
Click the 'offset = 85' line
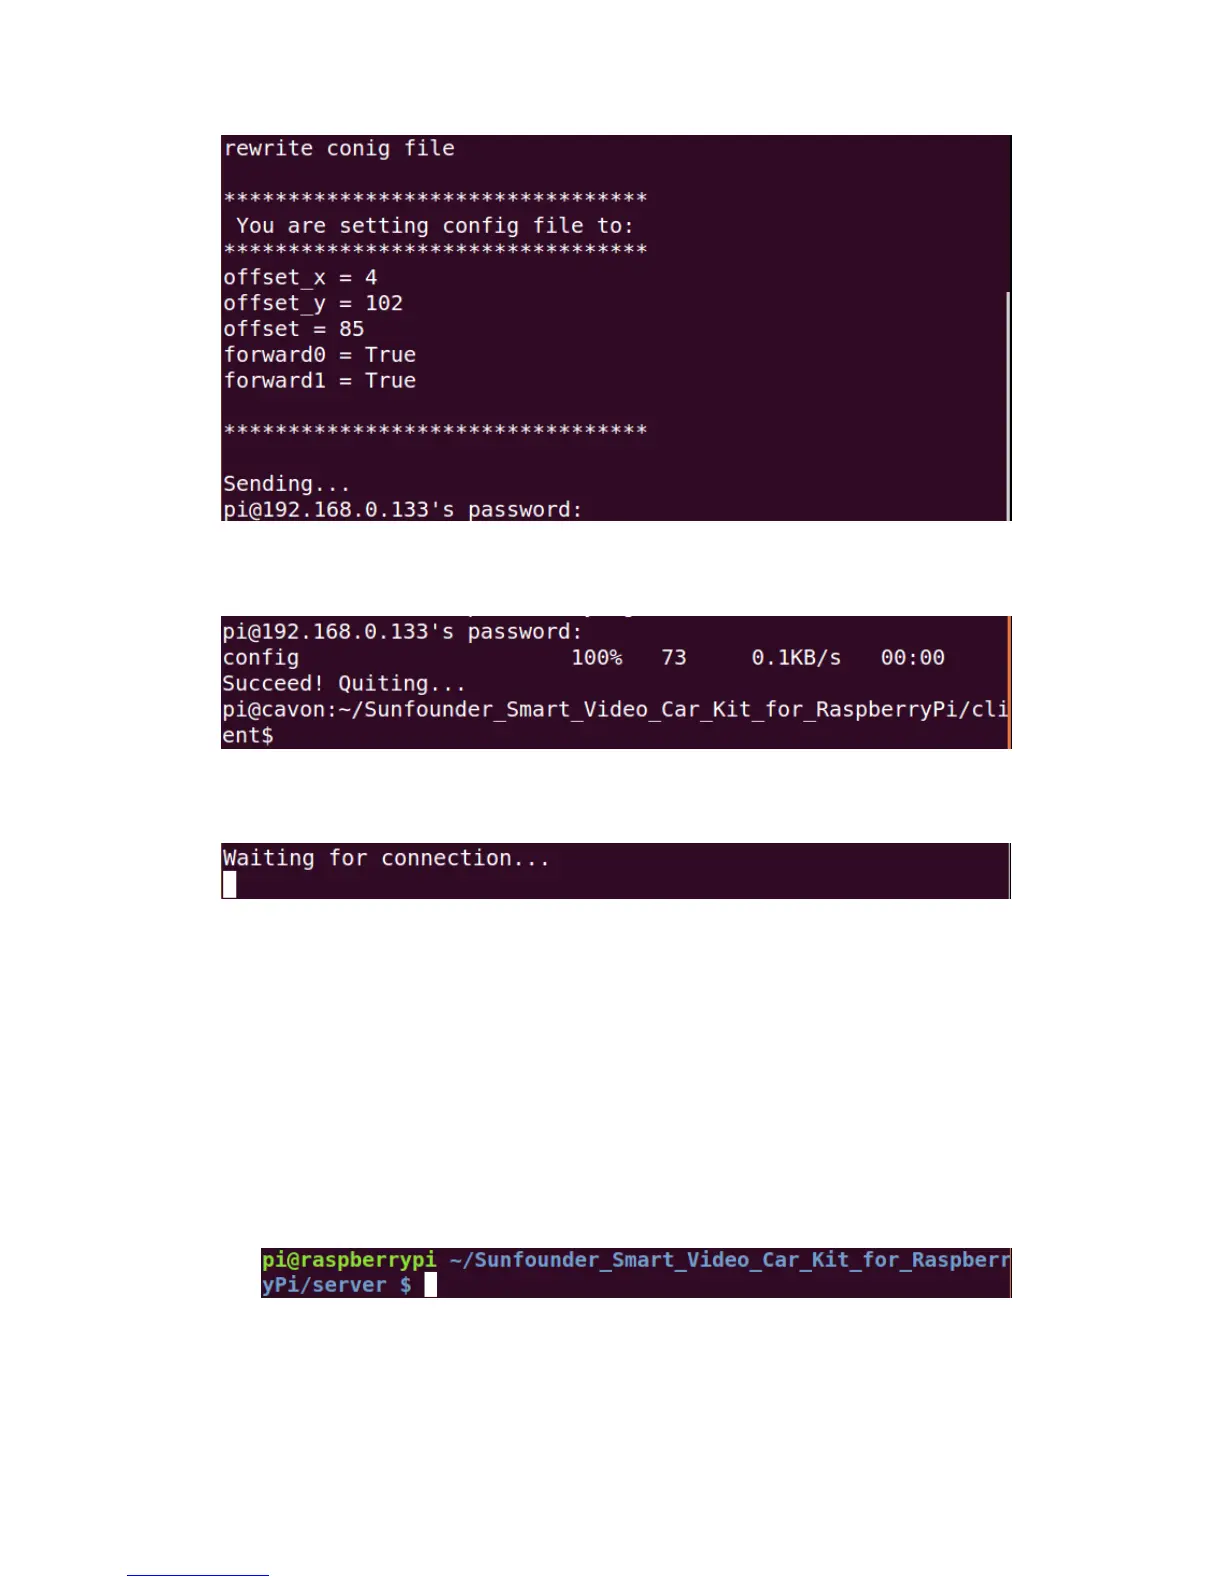coord(294,329)
